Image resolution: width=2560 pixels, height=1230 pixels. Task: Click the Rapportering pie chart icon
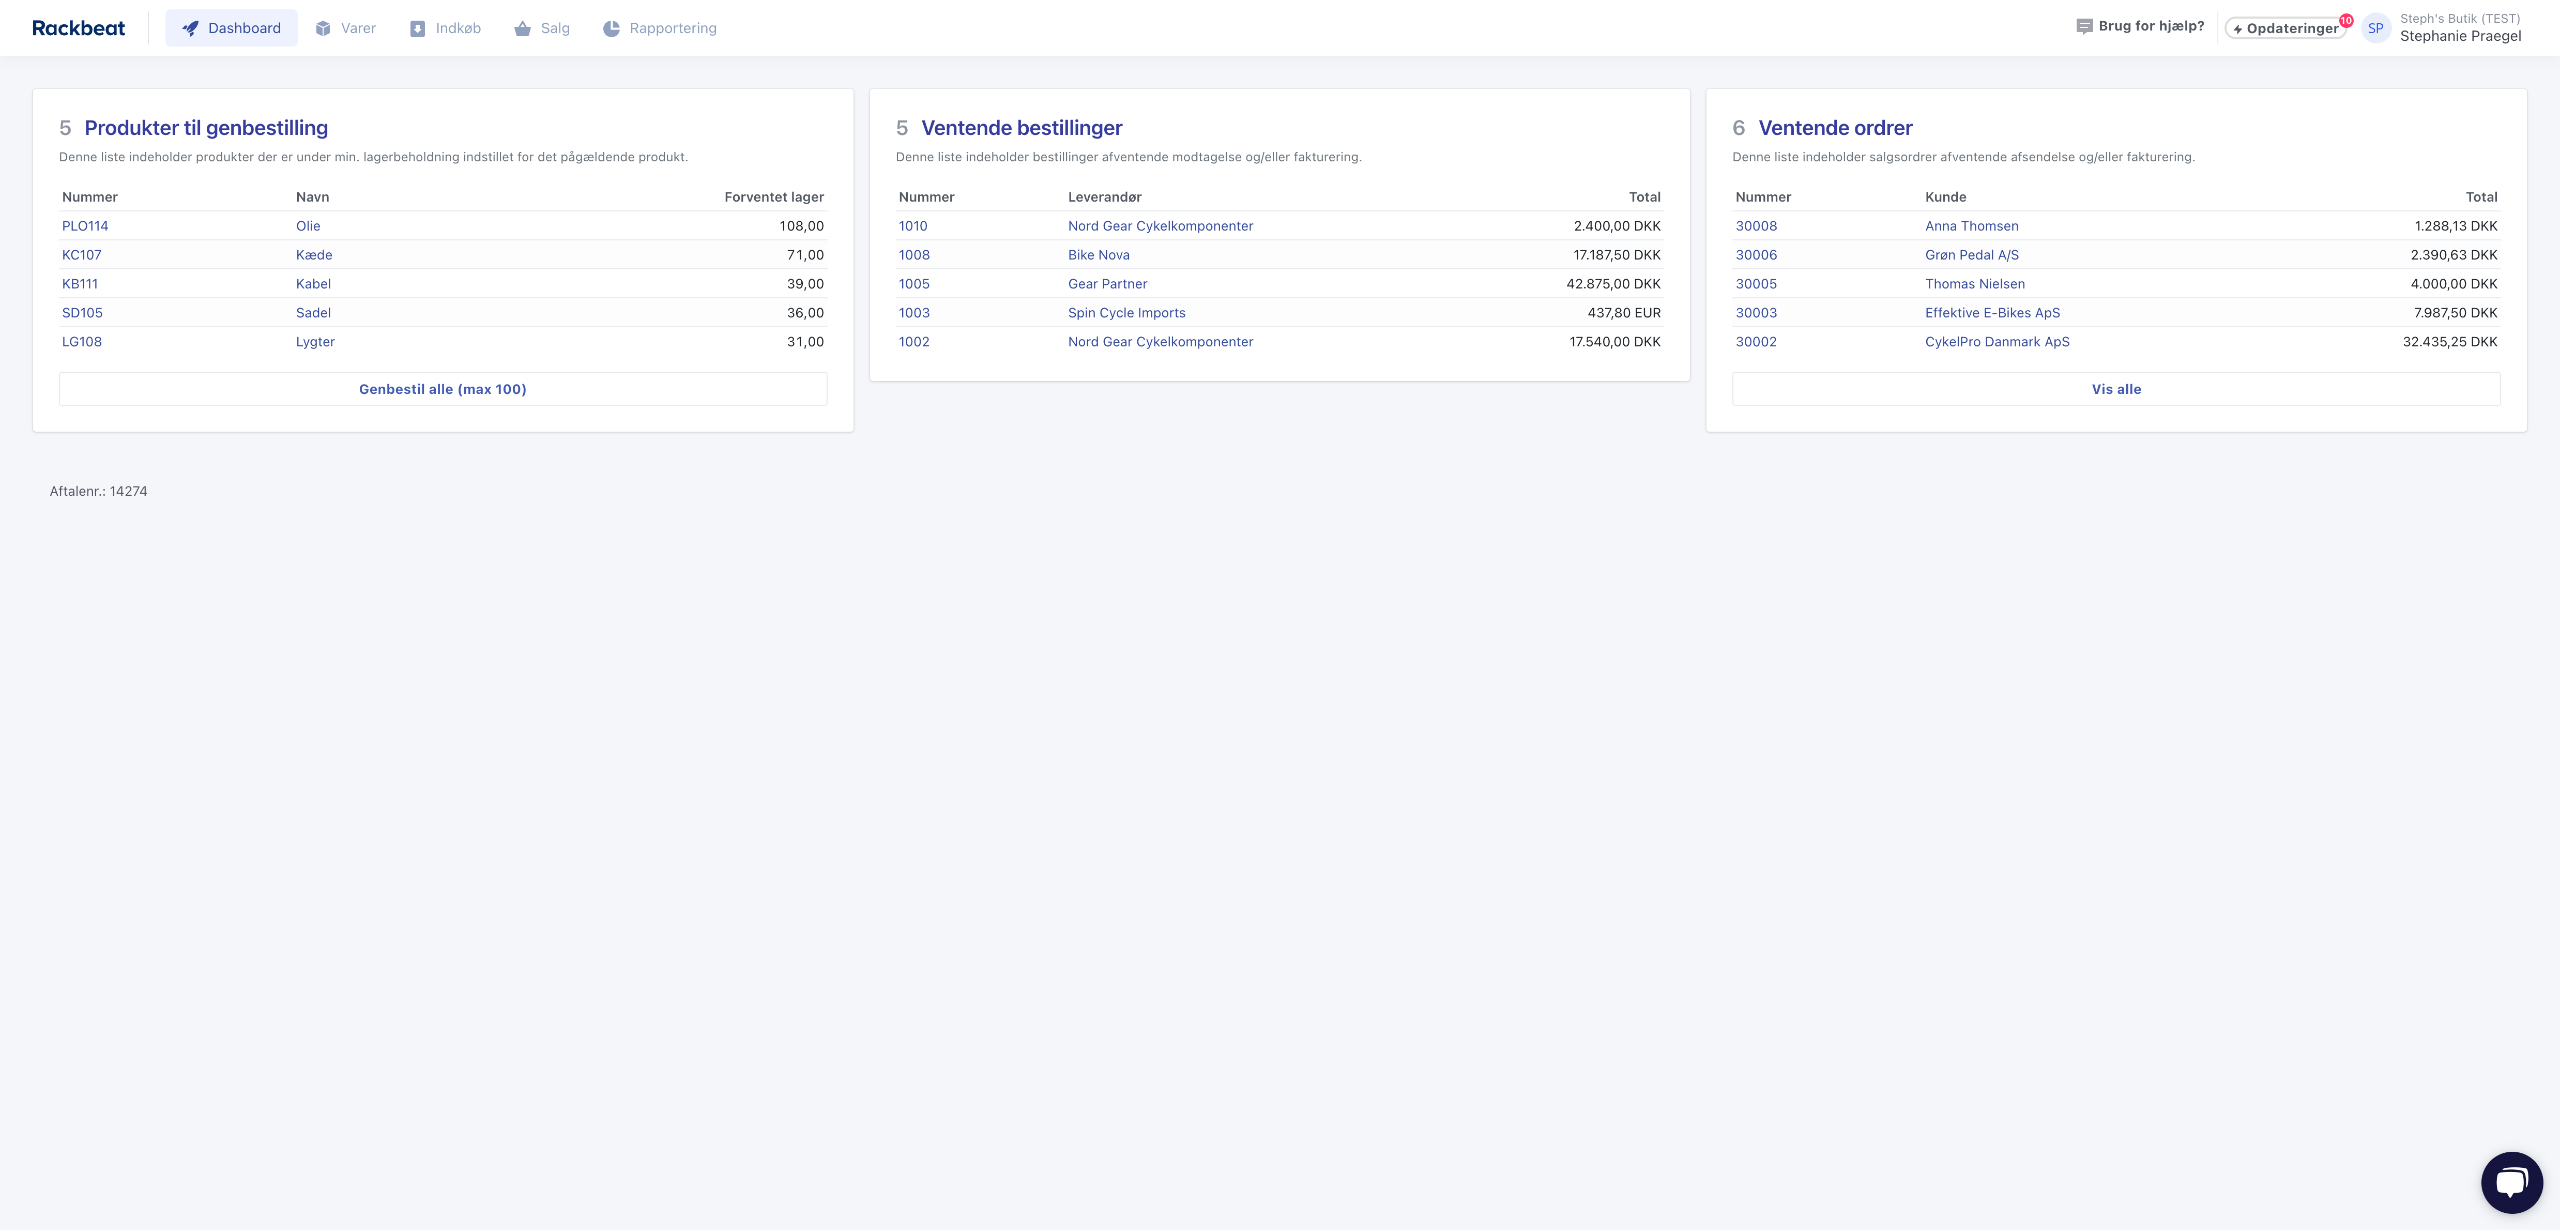point(611,28)
